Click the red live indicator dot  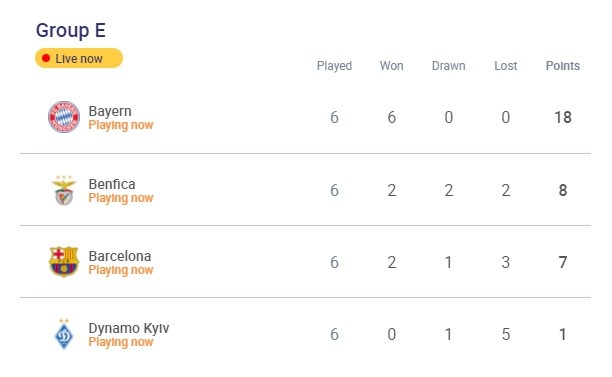[x=46, y=58]
